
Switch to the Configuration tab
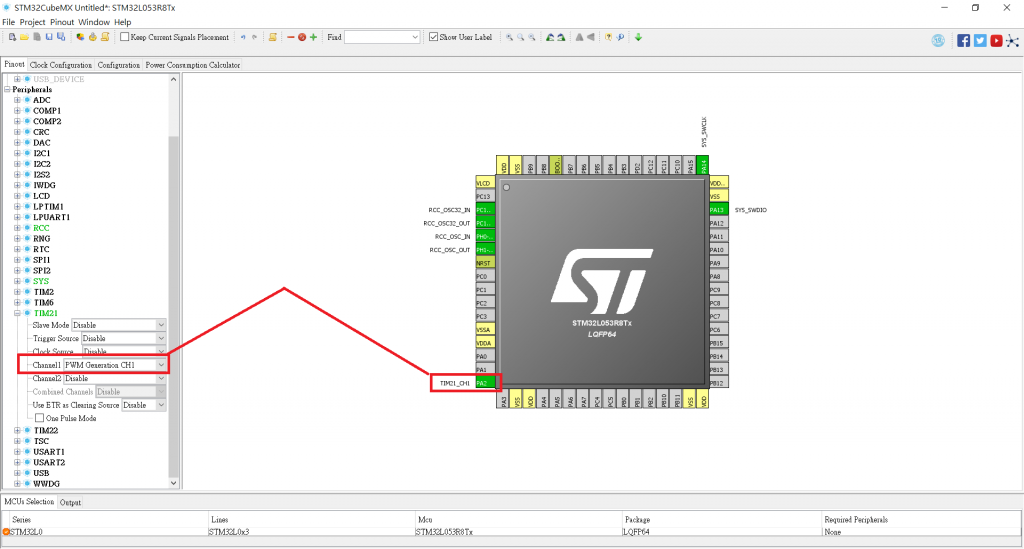[x=118, y=65]
